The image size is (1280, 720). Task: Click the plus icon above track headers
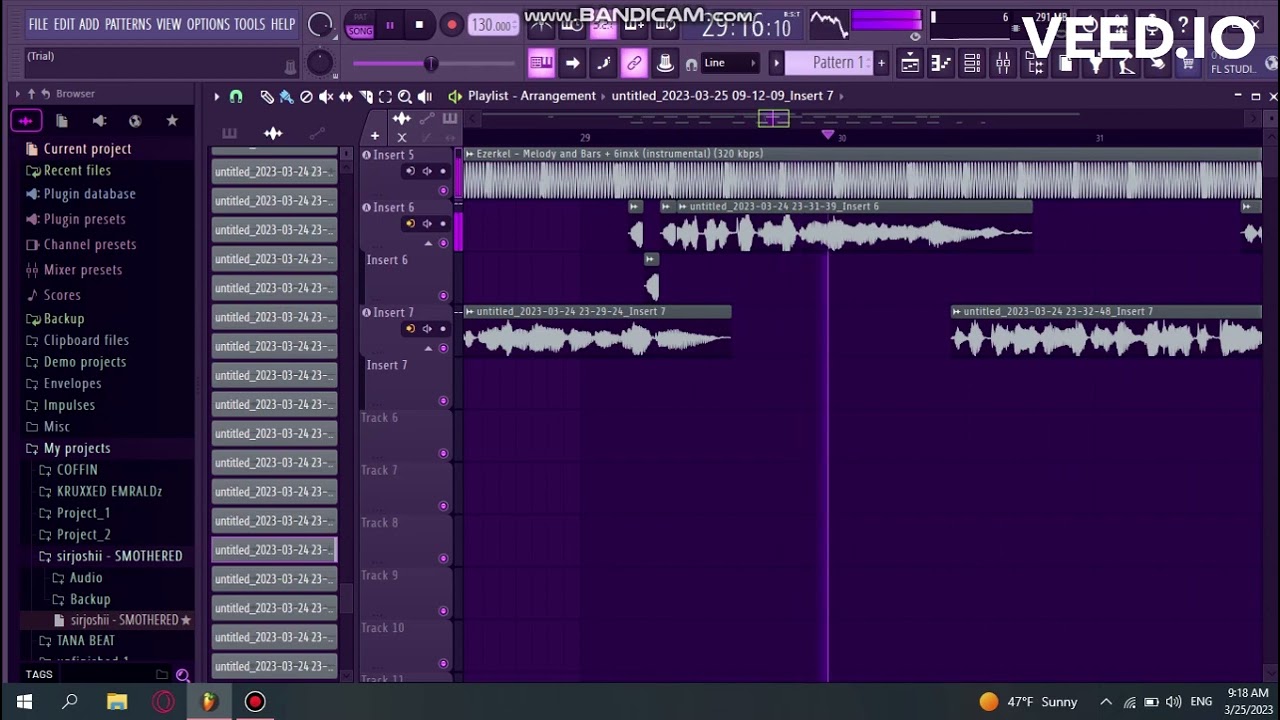coord(375,136)
